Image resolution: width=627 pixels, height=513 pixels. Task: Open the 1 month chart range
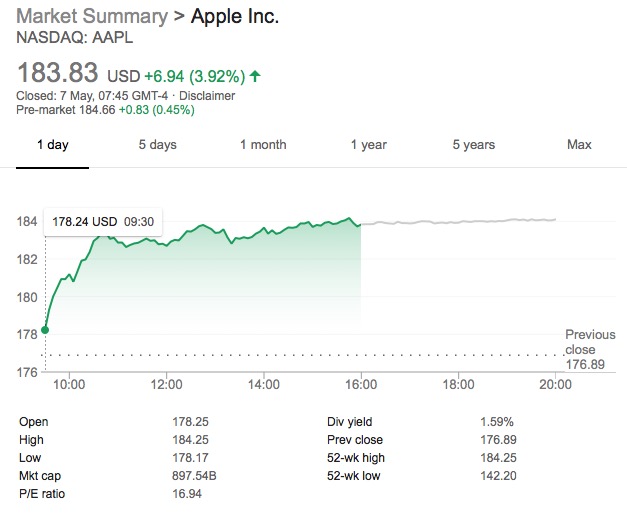tap(263, 145)
